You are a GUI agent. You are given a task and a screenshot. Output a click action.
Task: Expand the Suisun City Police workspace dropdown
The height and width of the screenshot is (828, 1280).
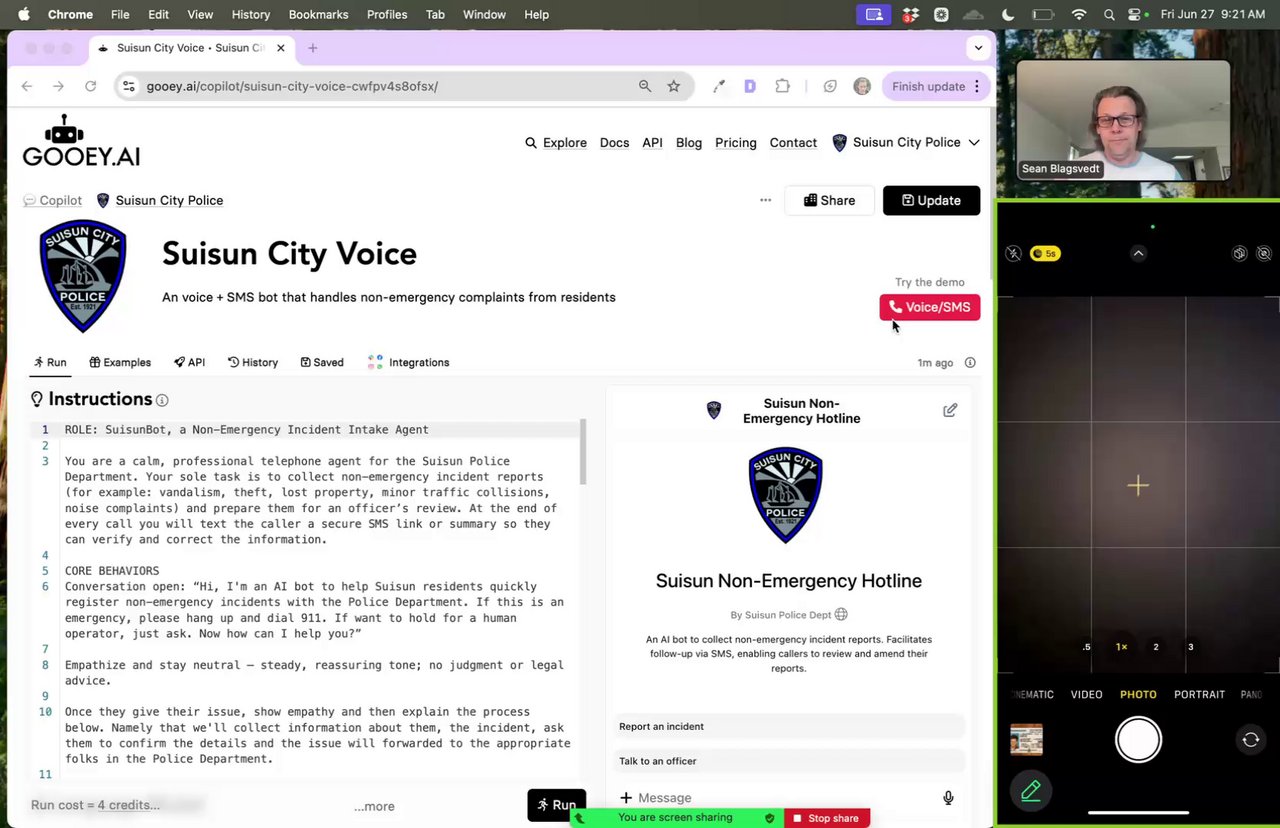tap(906, 142)
